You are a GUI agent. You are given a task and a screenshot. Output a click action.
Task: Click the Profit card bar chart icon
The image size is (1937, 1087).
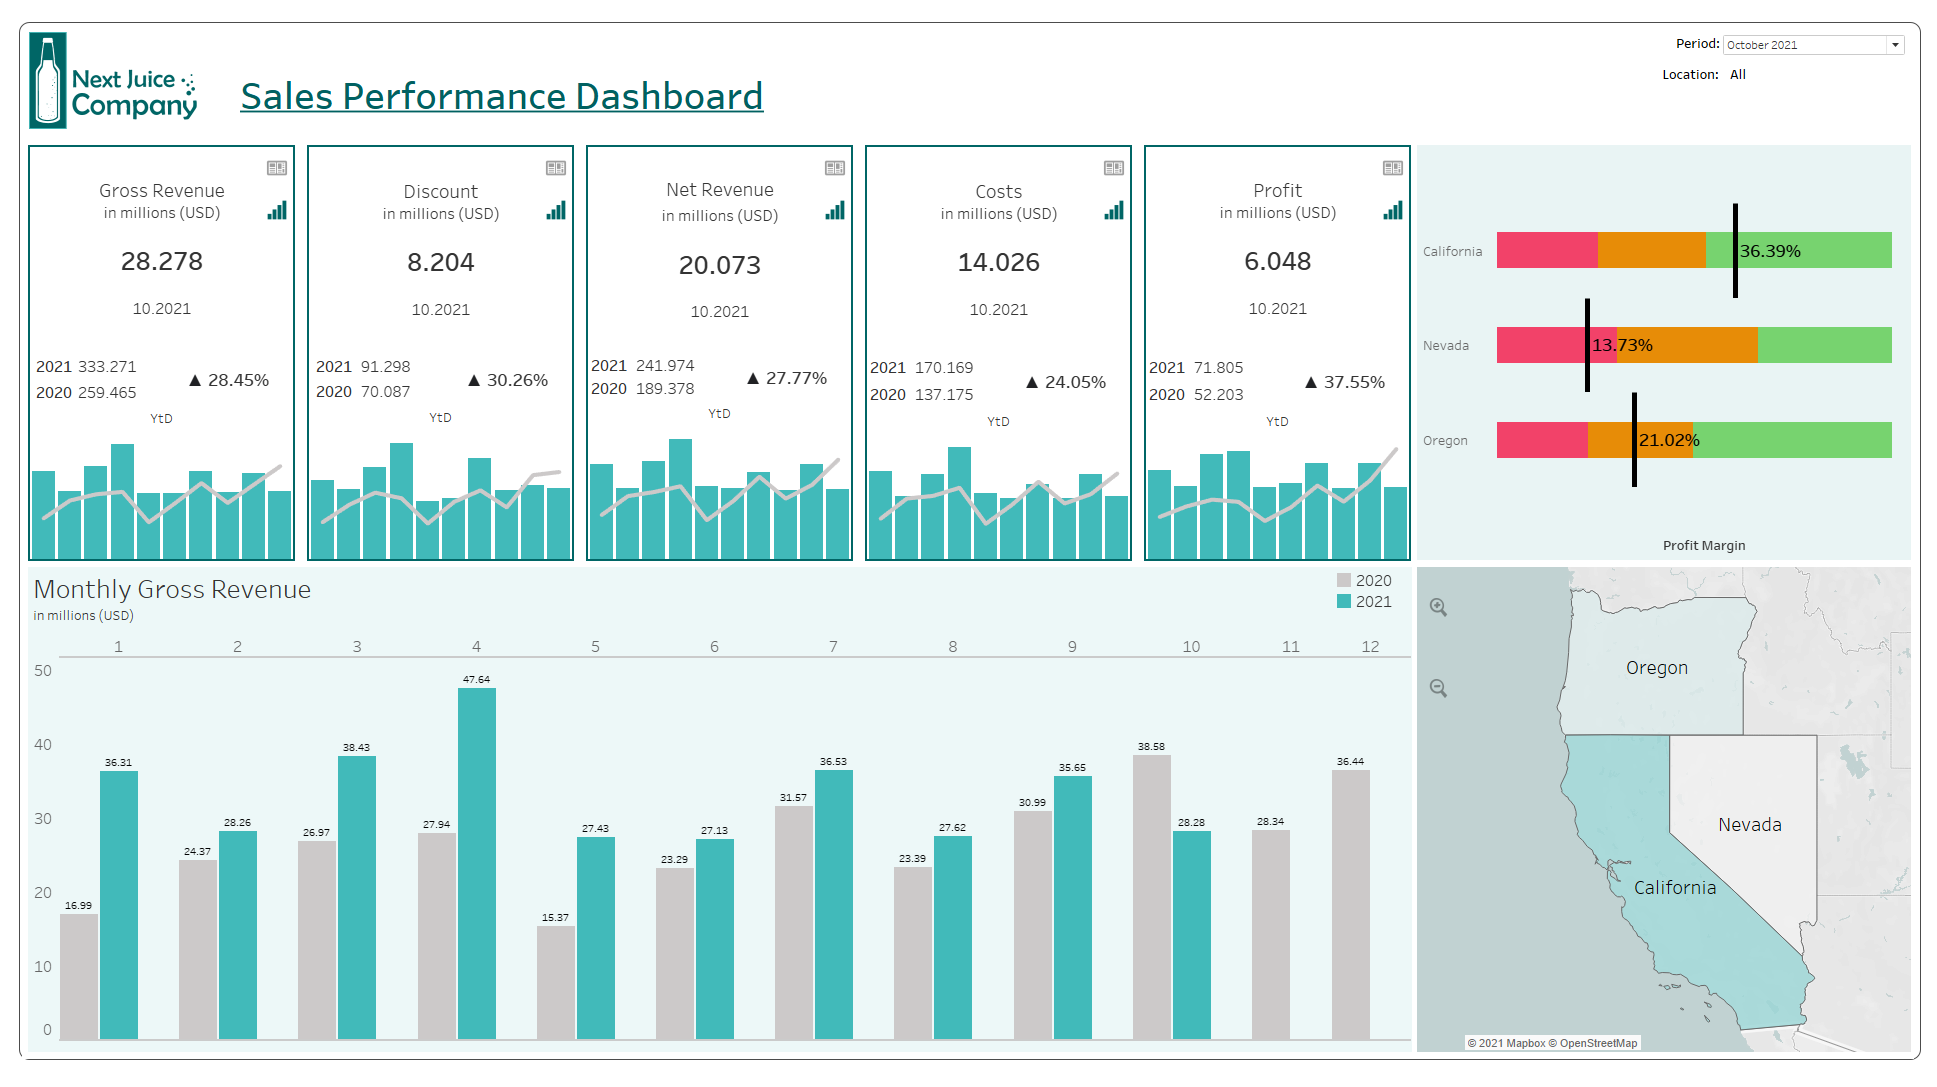(1393, 210)
